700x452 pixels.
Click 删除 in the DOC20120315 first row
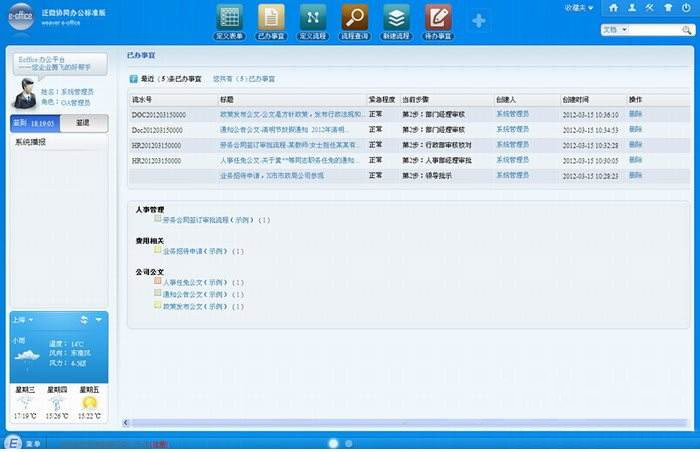coord(635,114)
